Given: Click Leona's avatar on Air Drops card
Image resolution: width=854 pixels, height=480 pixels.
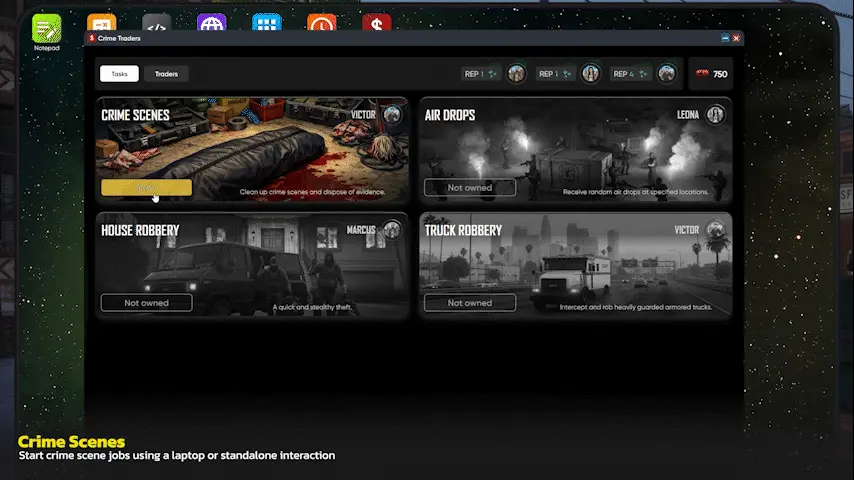Looking at the screenshot, I should tap(715, 115).
